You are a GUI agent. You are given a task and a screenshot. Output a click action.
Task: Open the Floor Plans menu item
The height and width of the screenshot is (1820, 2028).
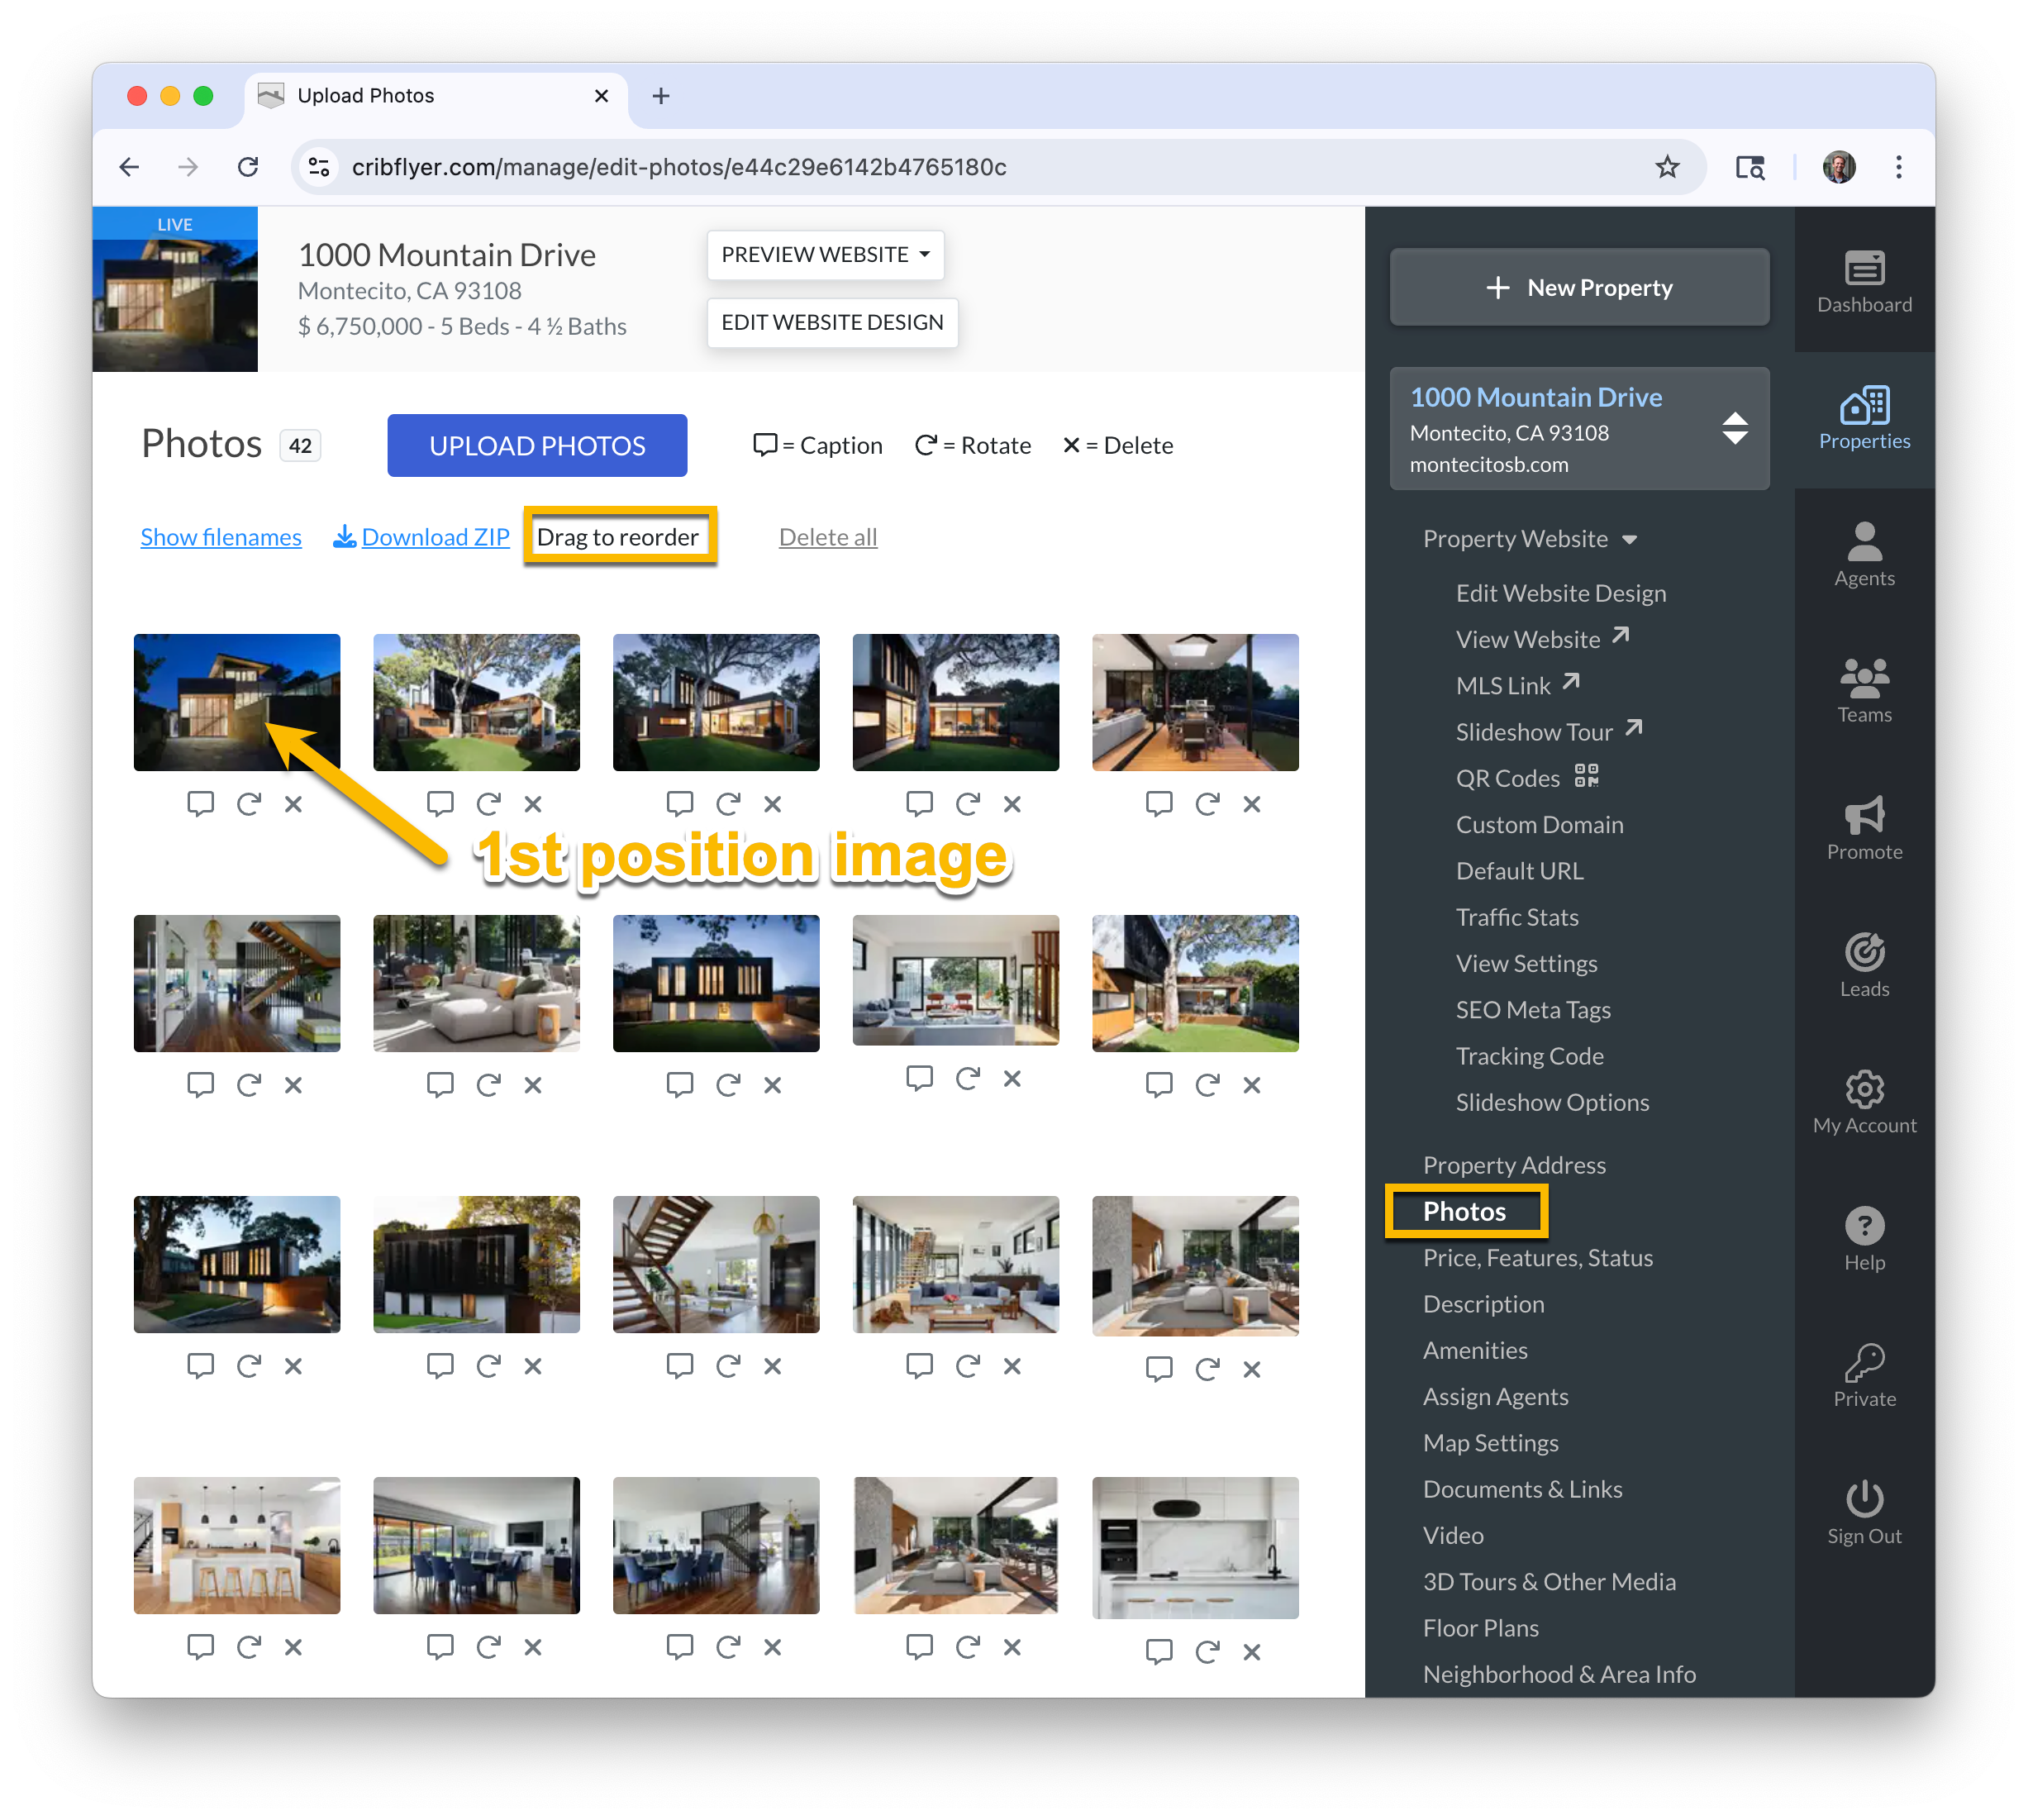click(1480, 1628)
